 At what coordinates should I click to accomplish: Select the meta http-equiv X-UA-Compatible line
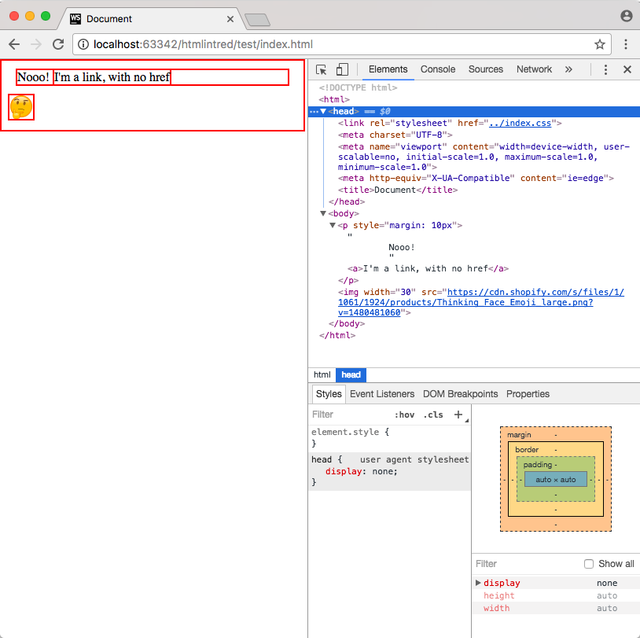[x=476, y=178]
